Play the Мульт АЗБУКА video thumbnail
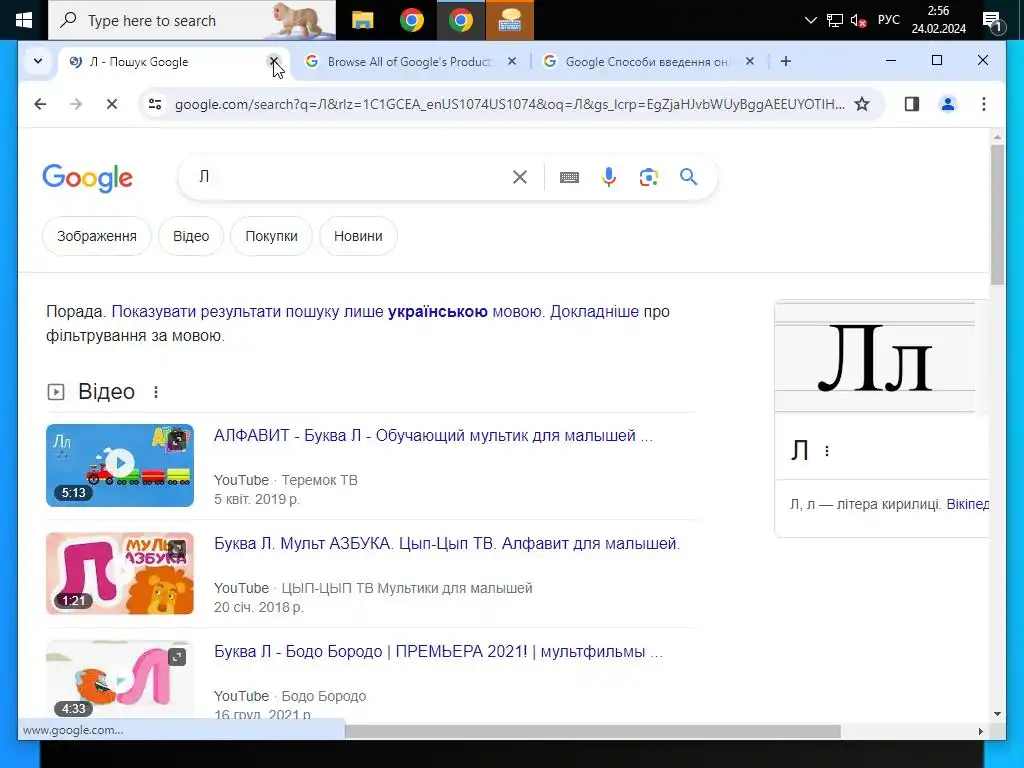The height and width of the screenshot is (768, 1024). (x=120, y=573)
